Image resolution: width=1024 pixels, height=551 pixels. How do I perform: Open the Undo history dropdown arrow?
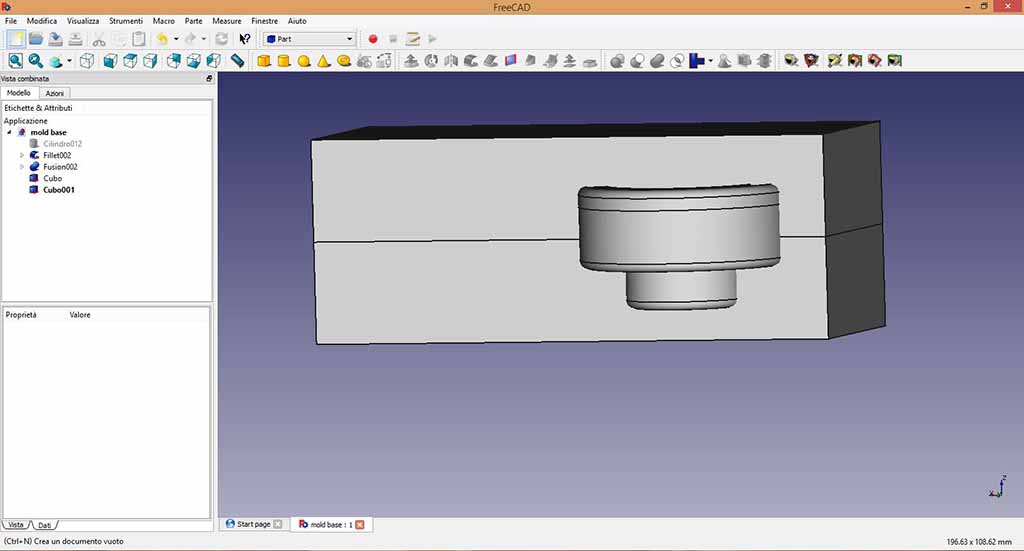(x=176, y=39)
